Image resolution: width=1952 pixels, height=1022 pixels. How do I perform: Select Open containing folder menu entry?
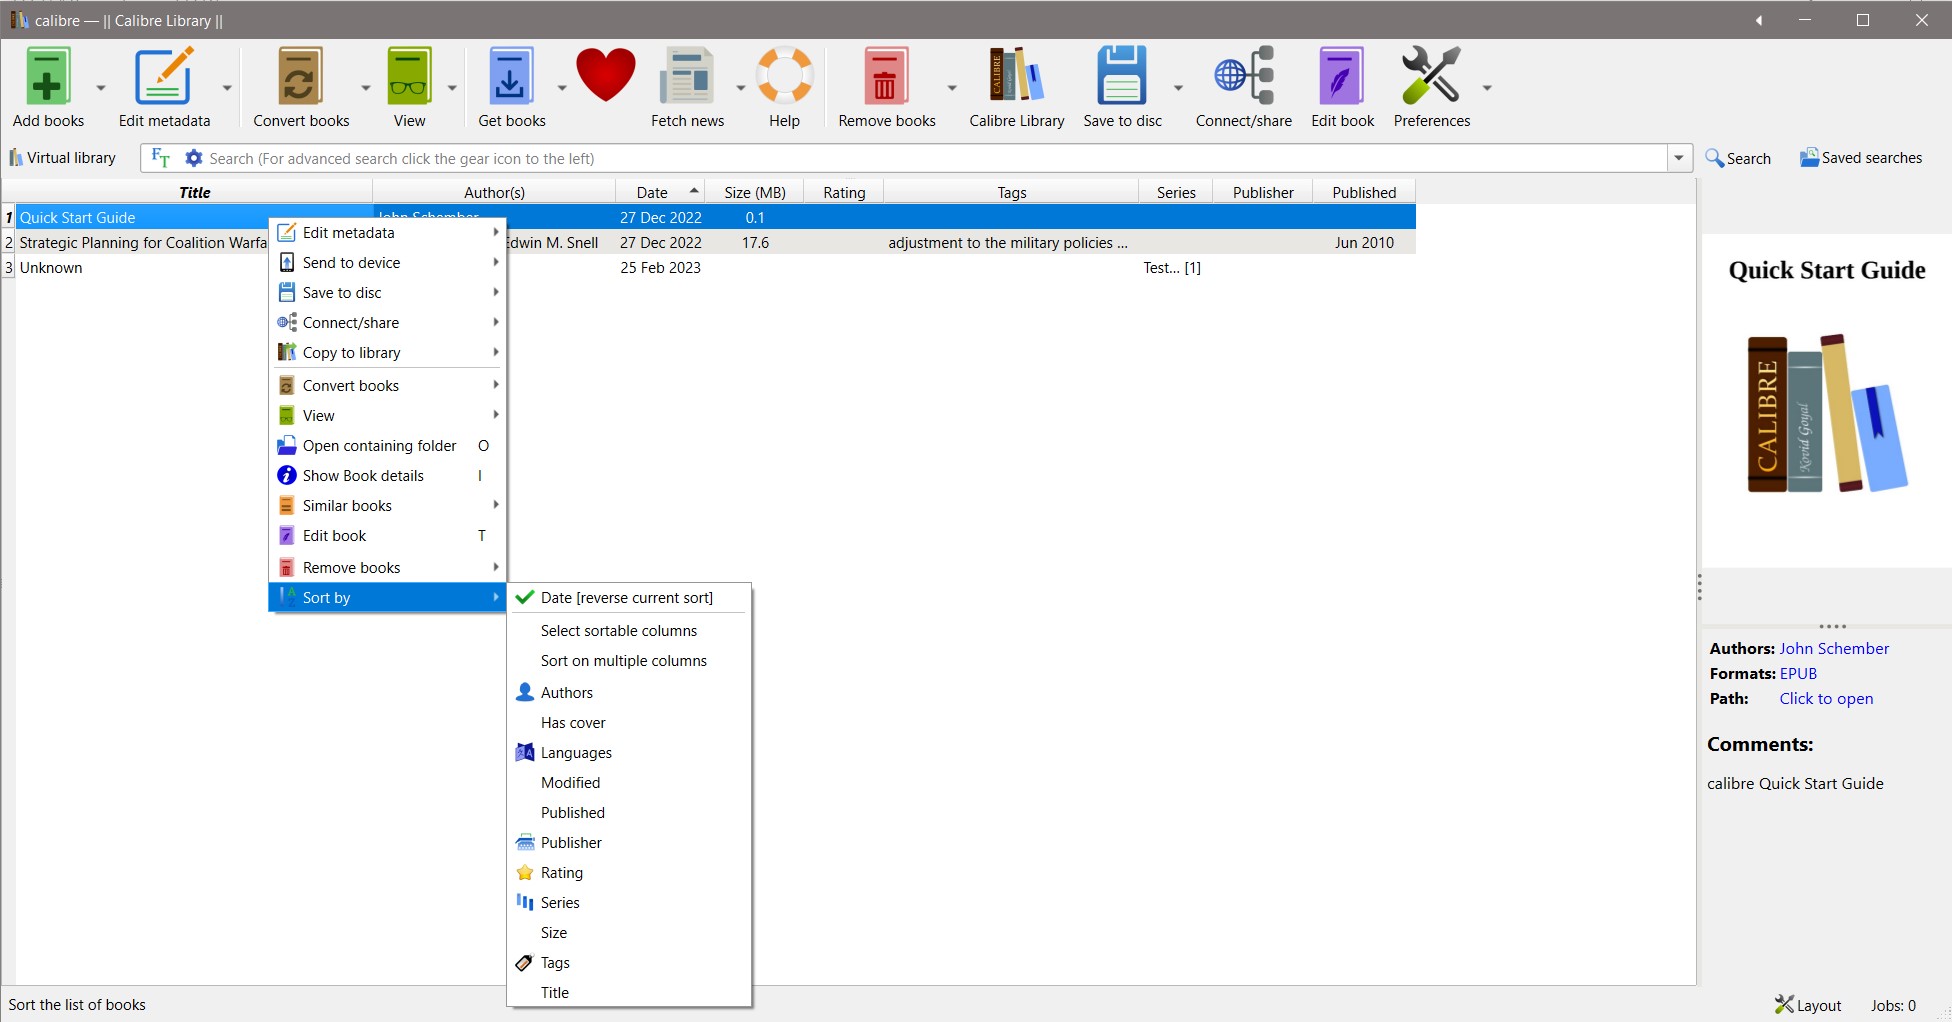388,446
